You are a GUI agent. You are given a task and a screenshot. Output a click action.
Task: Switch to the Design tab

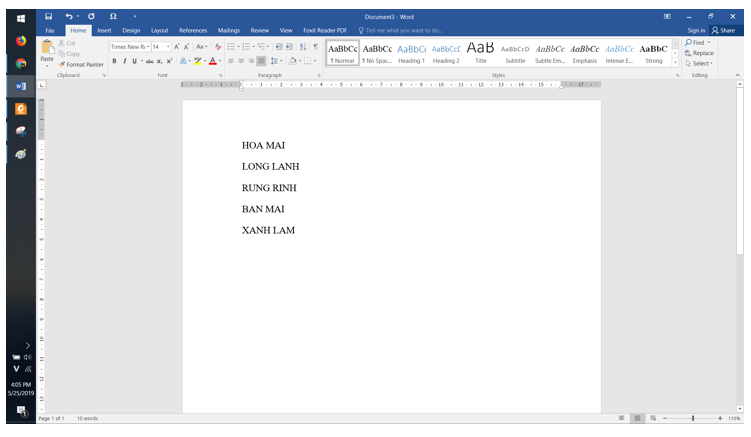tap(131, 30)
